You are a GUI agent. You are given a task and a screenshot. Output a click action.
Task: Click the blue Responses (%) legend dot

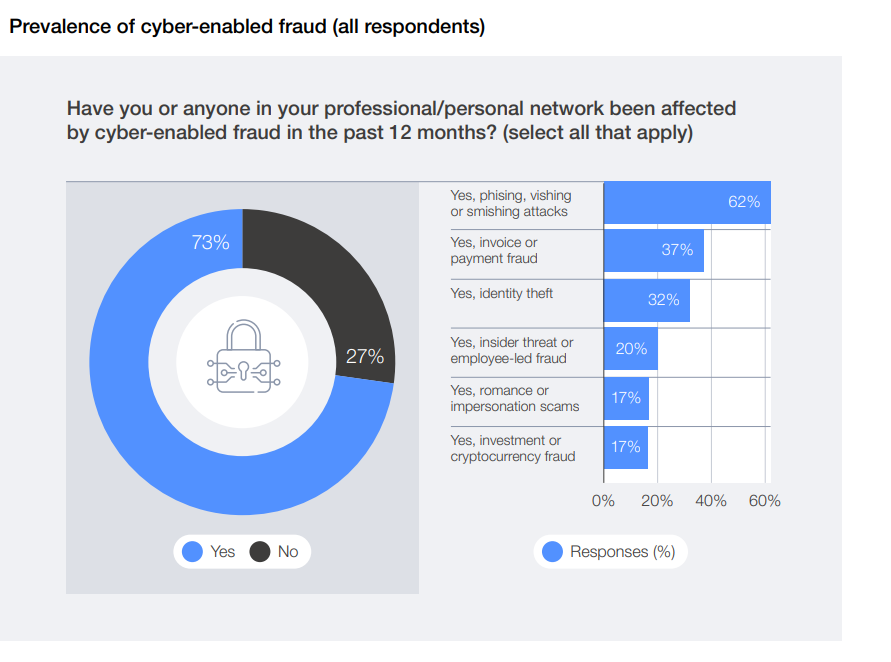(551, 552)
